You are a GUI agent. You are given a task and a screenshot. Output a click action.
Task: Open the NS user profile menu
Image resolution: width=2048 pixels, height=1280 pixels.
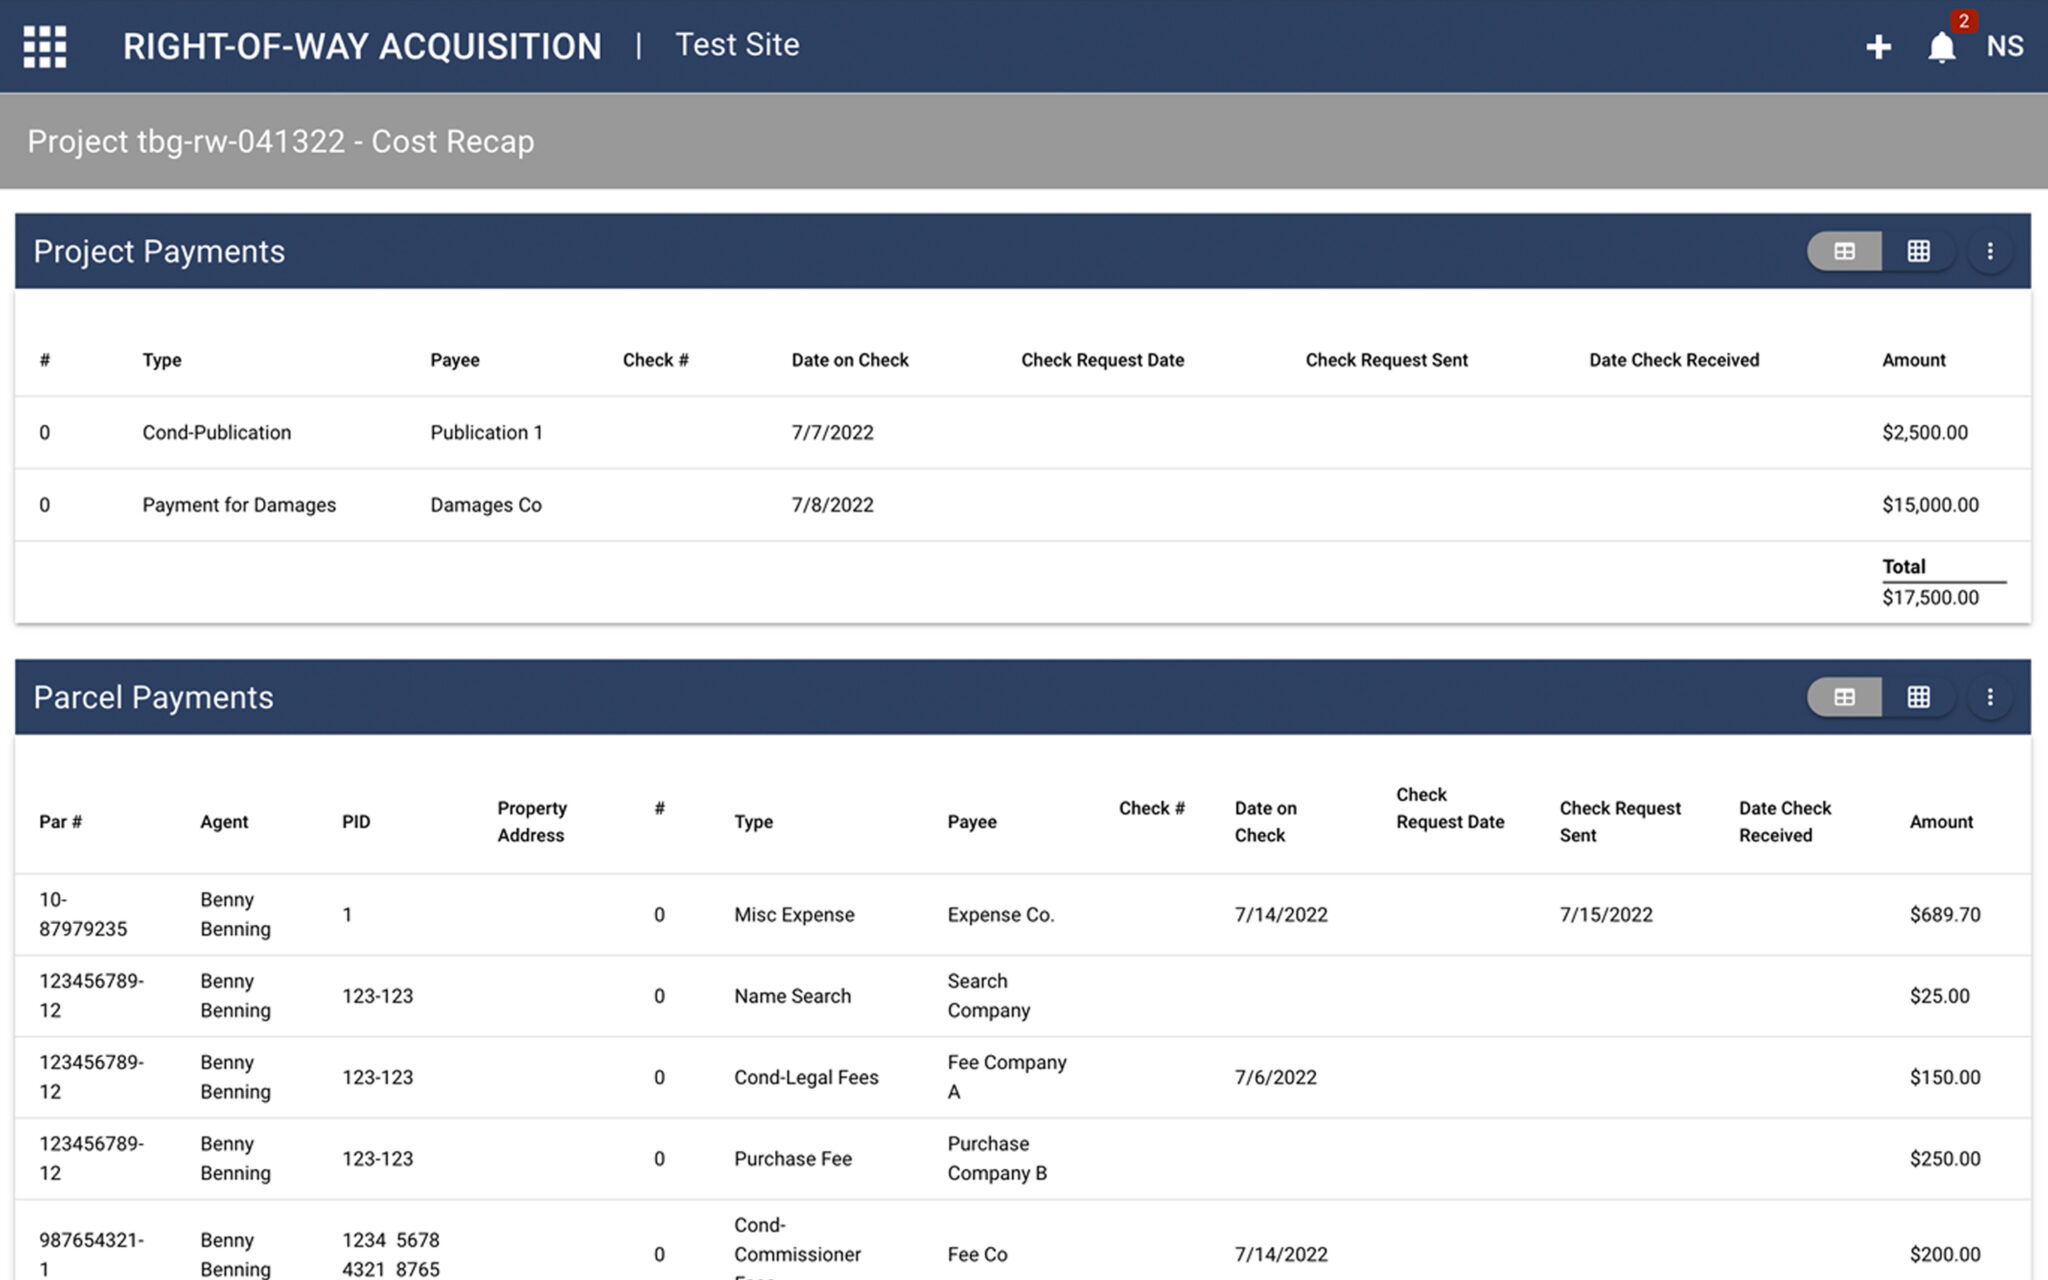pos(2004,46)
